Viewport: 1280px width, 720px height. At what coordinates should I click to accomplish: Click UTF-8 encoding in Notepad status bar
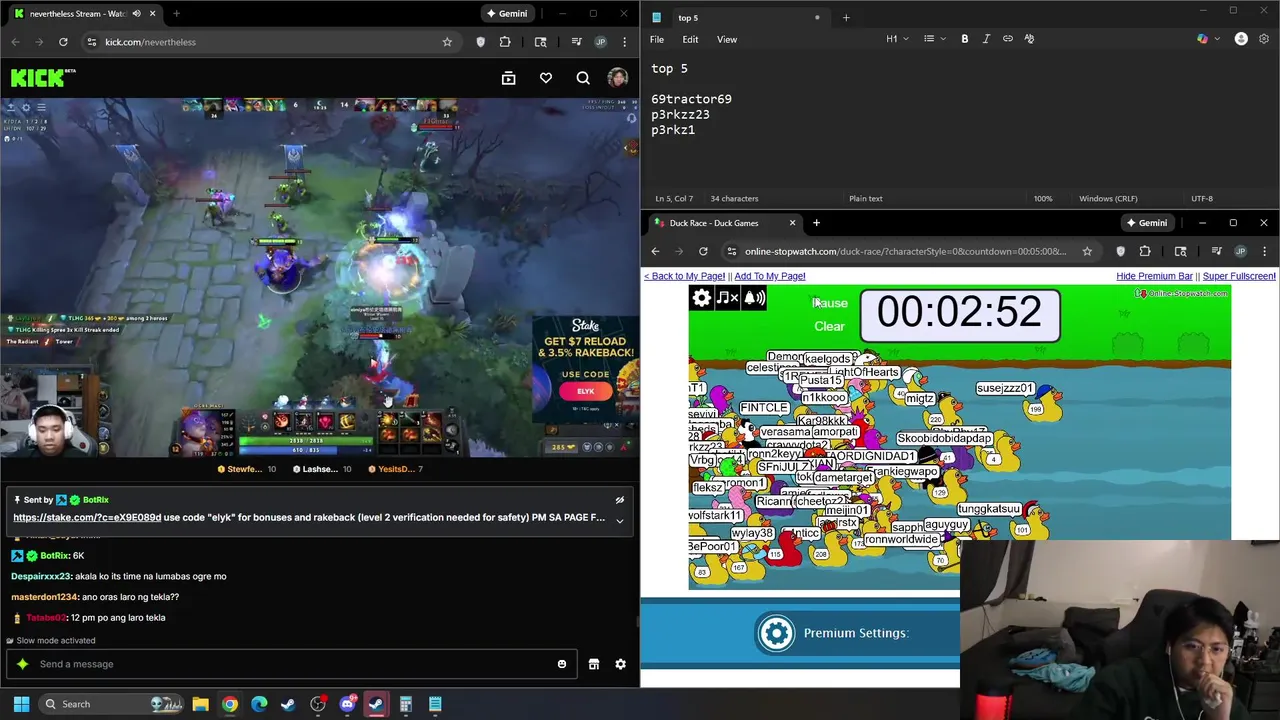[1202, 198]
